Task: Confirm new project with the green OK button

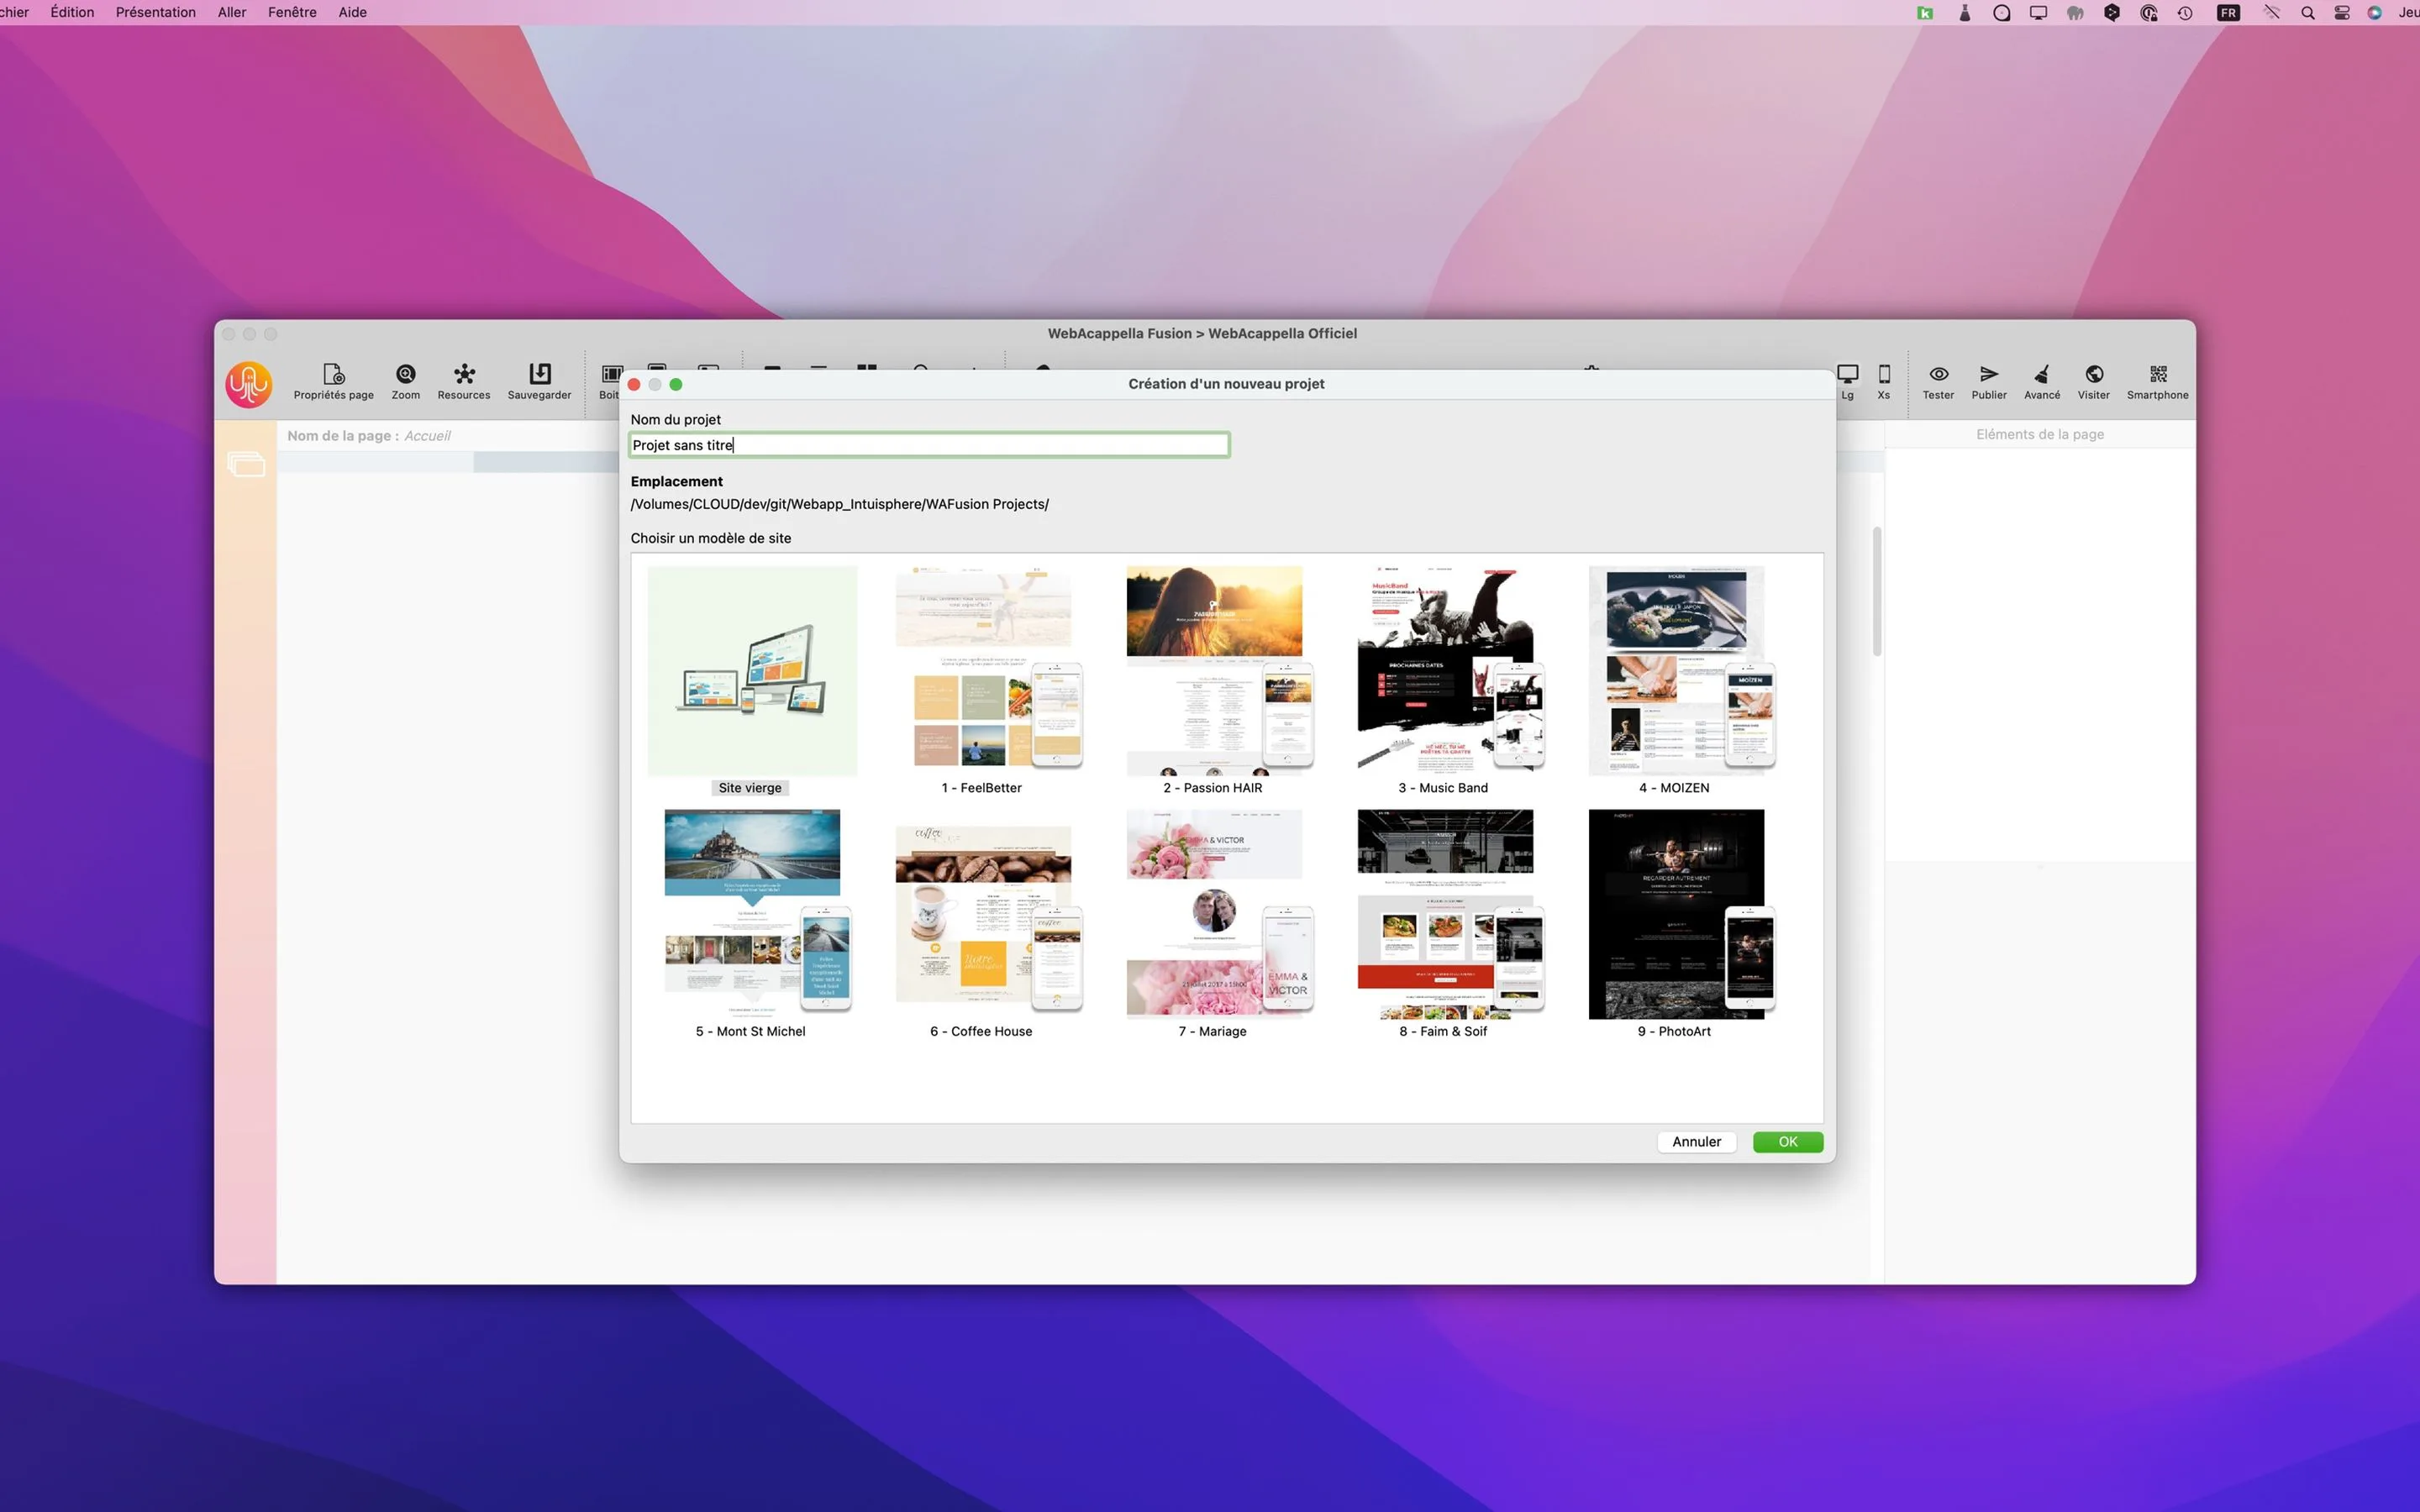Action: pyautogui.click(x=1787, y=1142)
